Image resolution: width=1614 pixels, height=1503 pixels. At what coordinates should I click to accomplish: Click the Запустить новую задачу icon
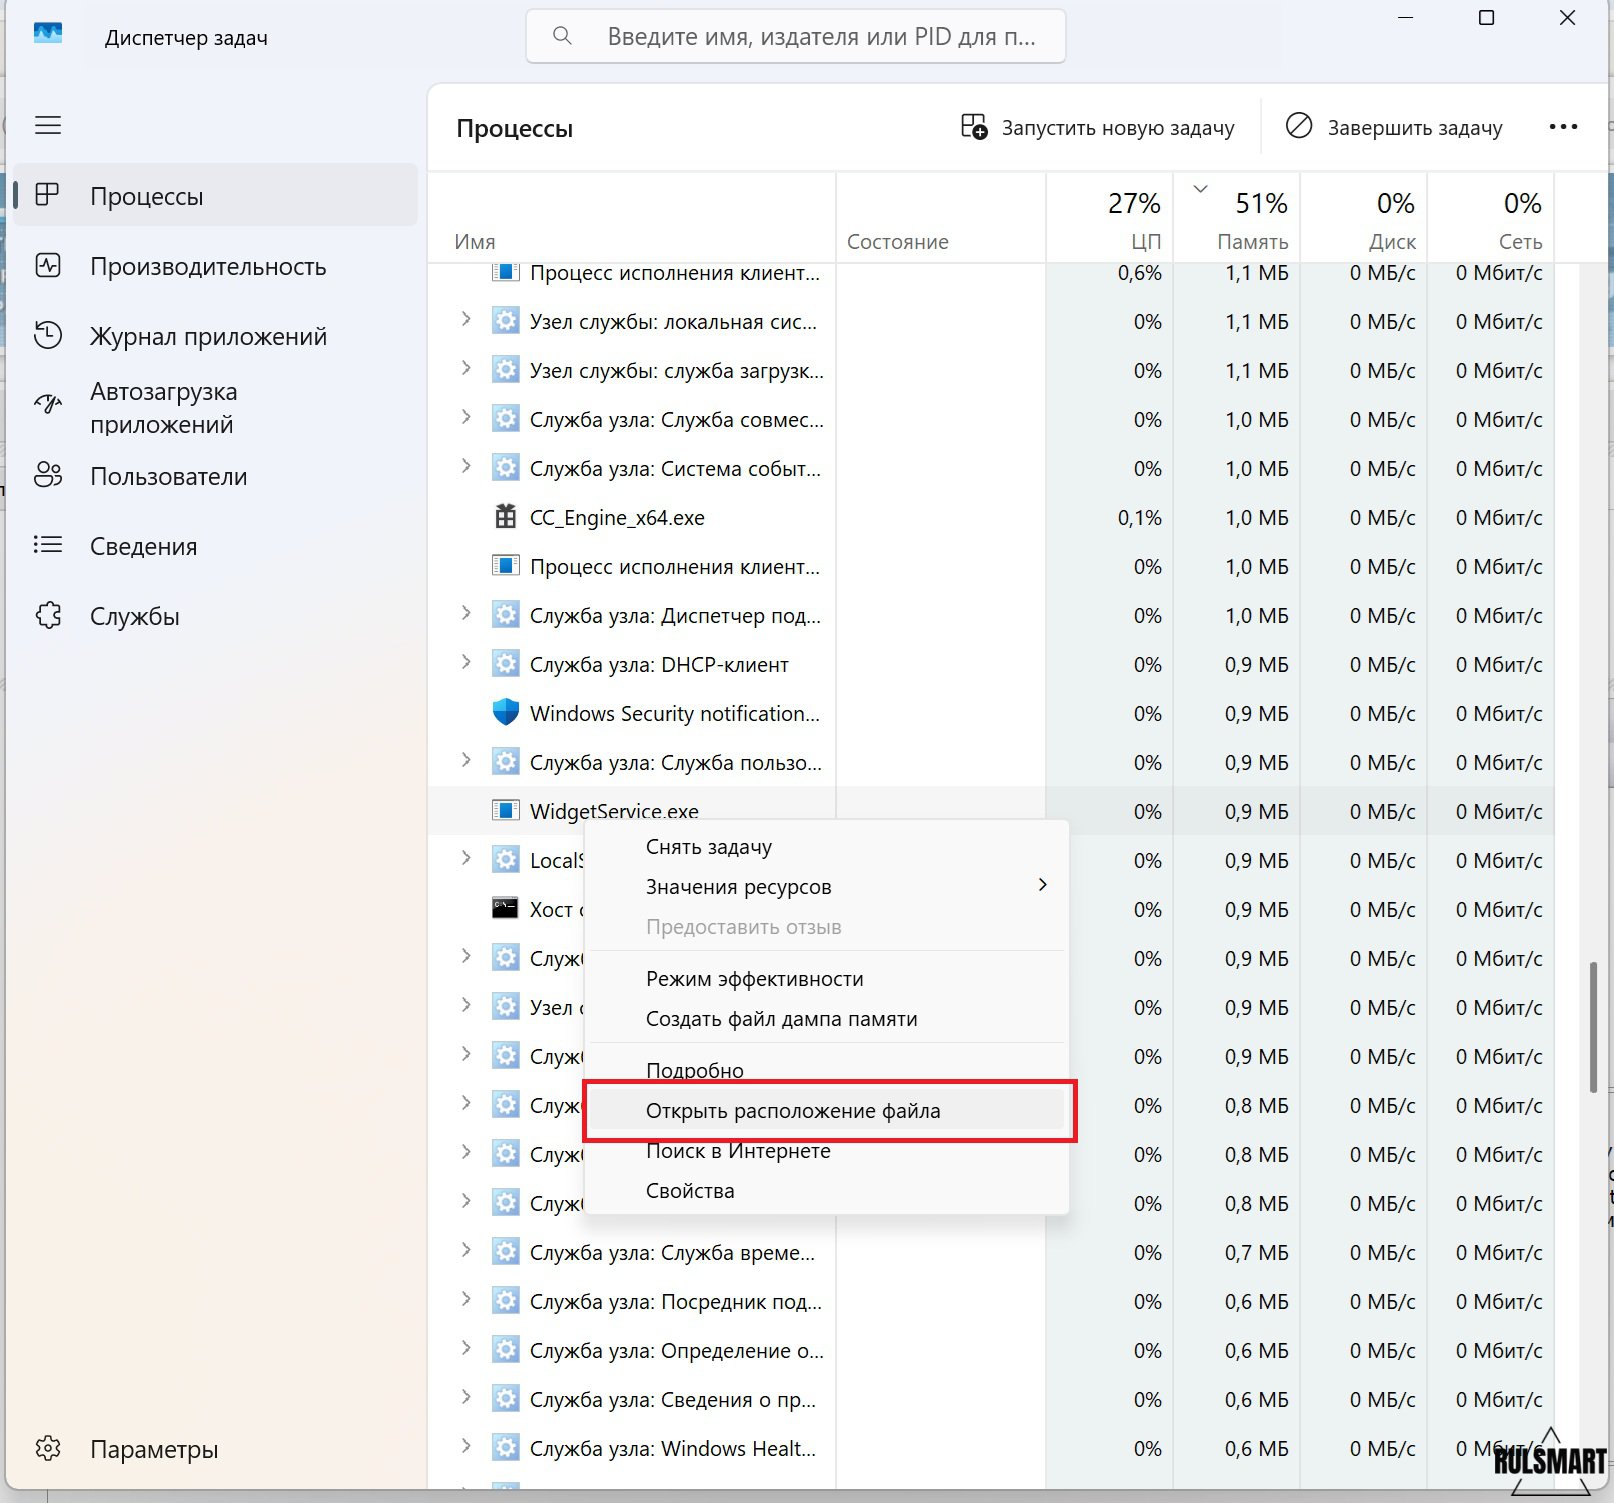pos(973,127)
